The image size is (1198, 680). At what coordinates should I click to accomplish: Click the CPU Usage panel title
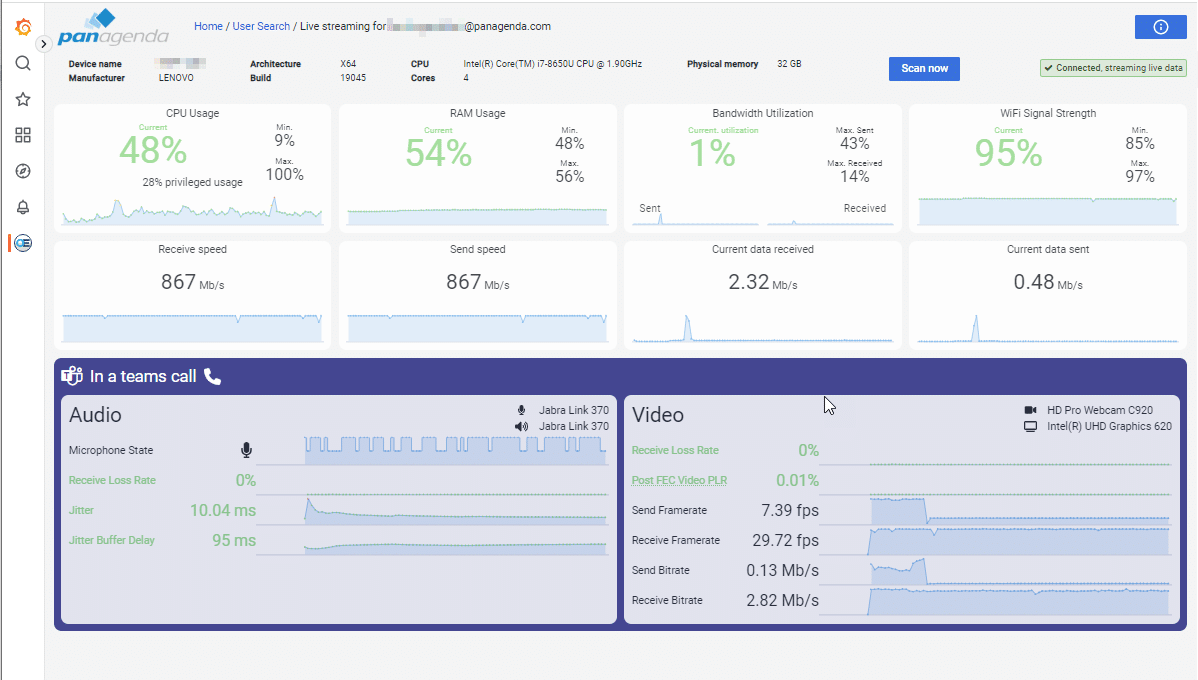click(x=193, y=113)
